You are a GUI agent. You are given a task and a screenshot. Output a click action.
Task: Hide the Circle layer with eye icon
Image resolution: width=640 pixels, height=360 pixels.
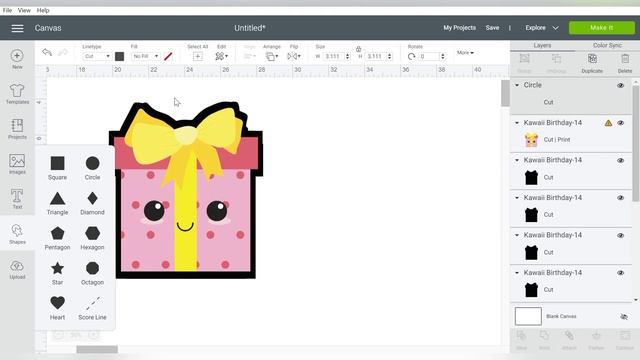coord(620,85)
